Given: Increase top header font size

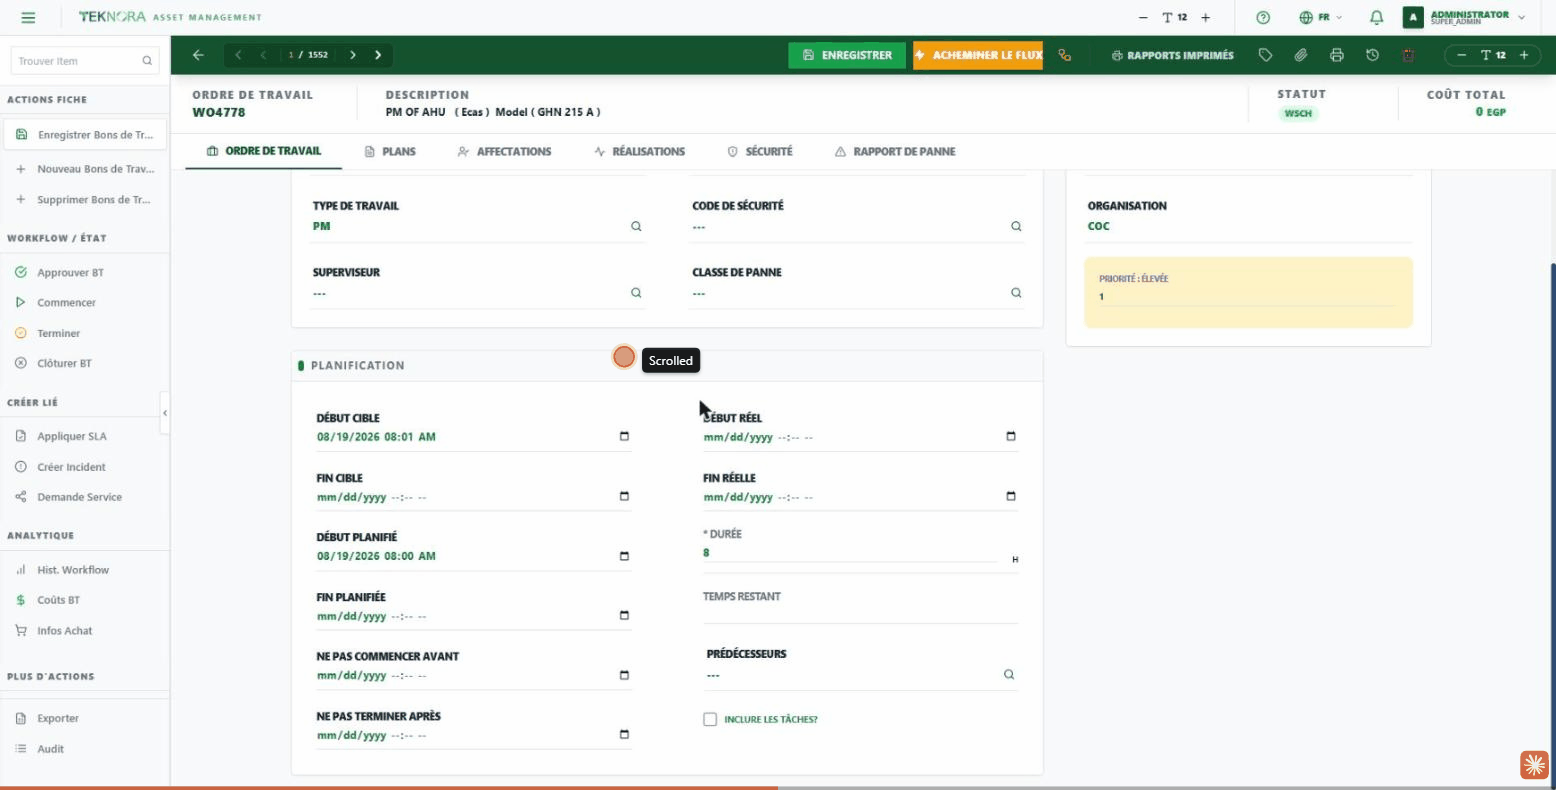Looking at the screenshot, I should pos(1206,17).
